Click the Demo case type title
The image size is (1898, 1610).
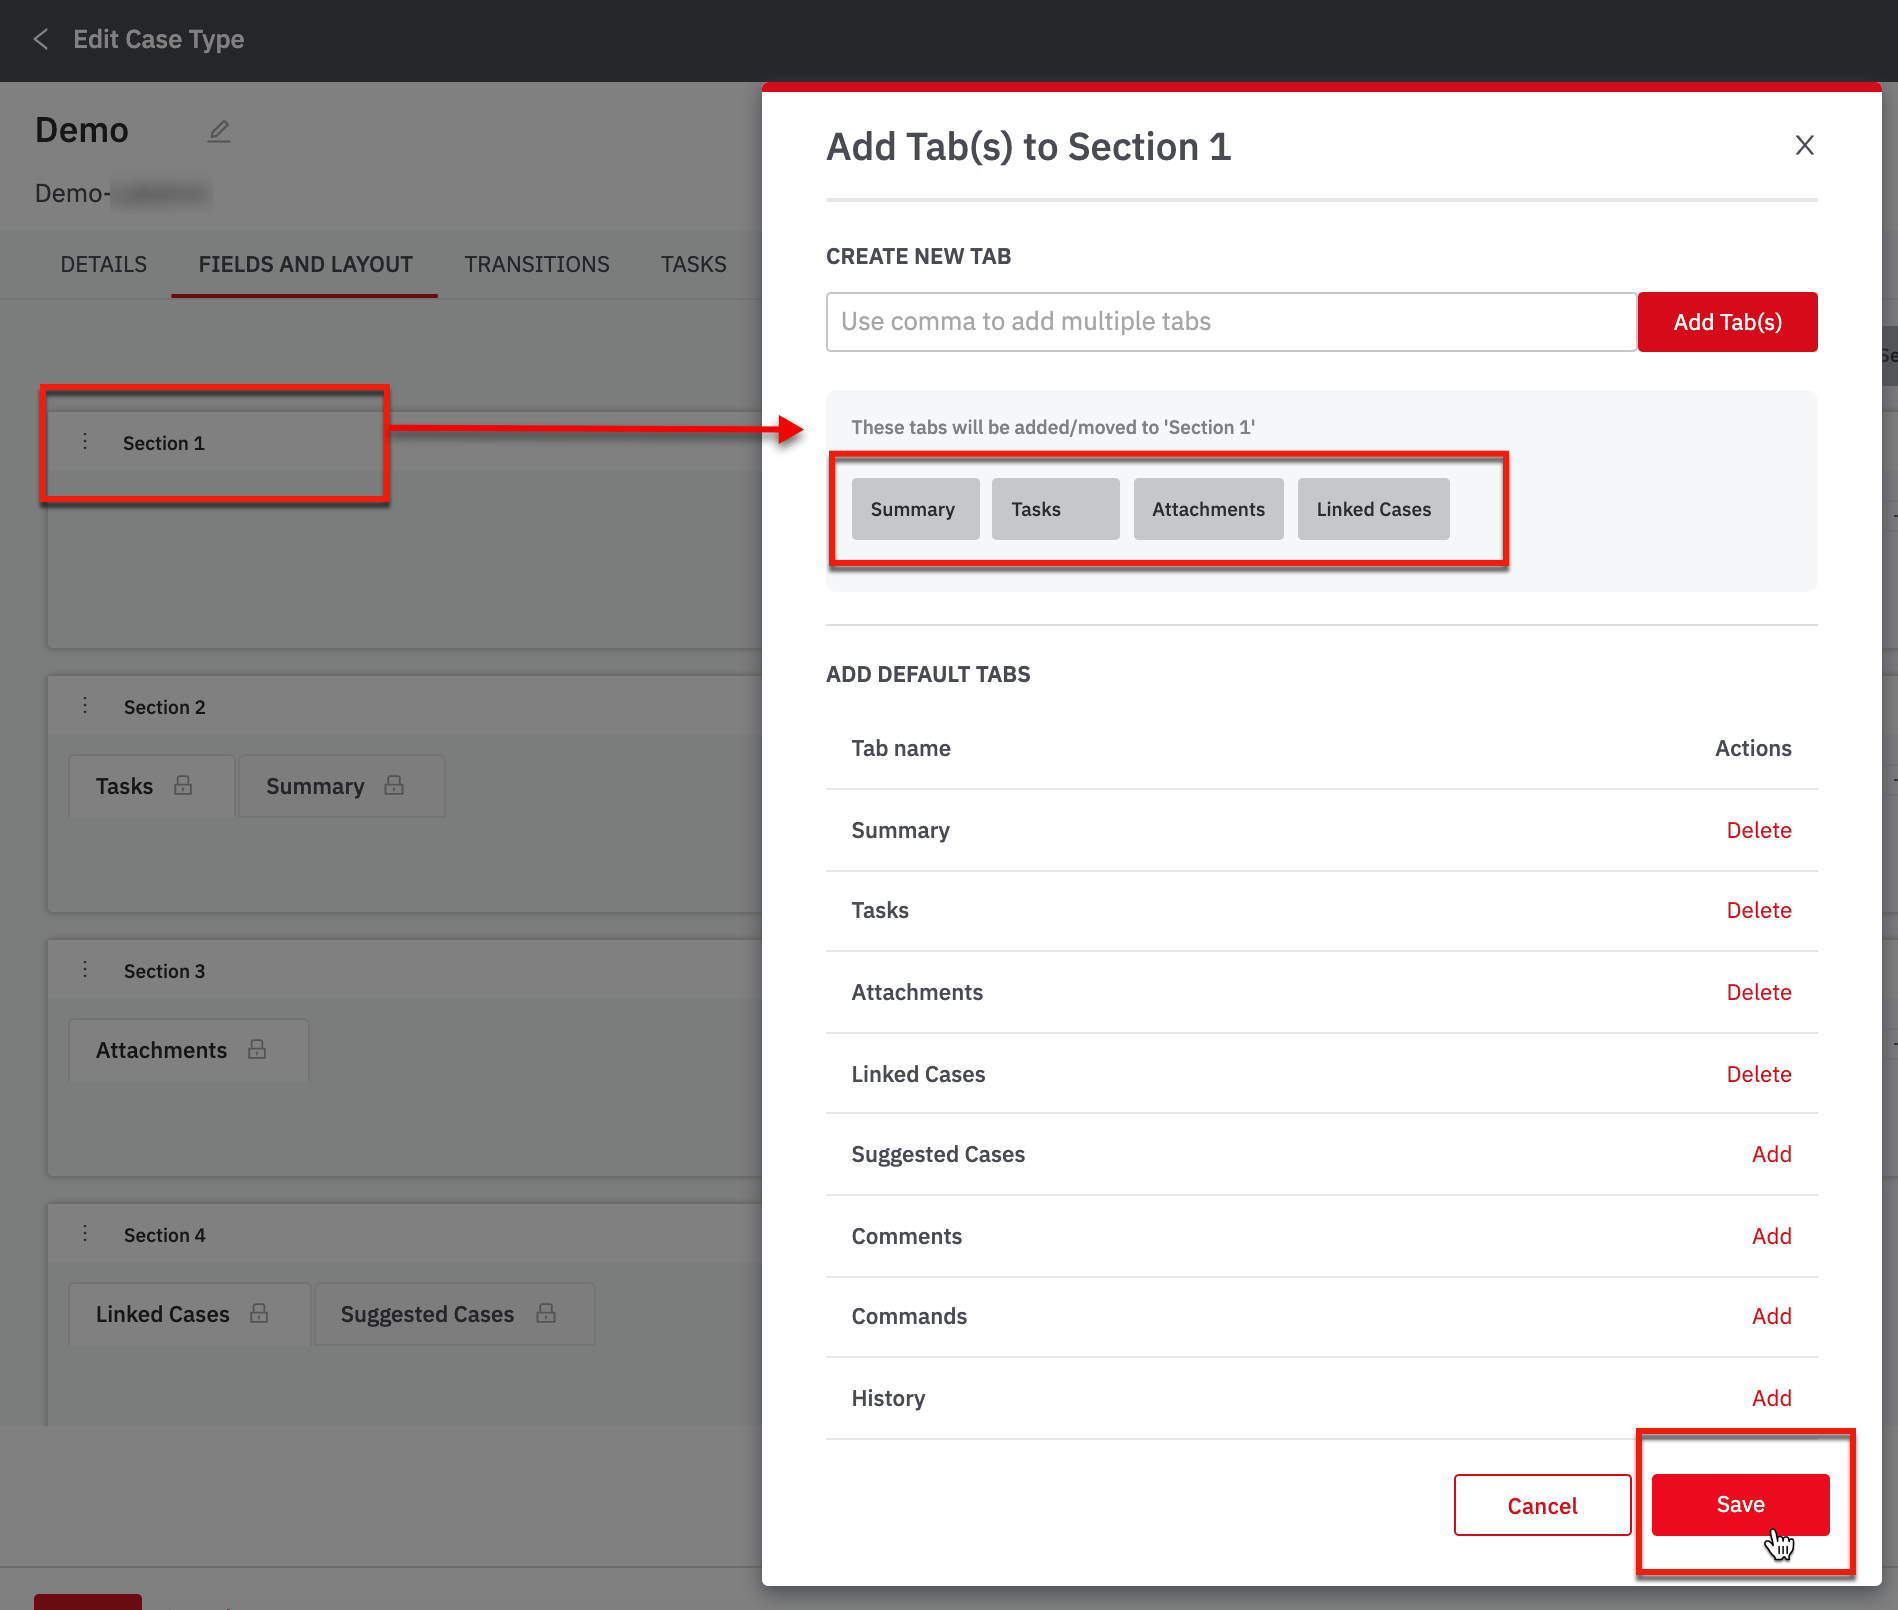82,130
